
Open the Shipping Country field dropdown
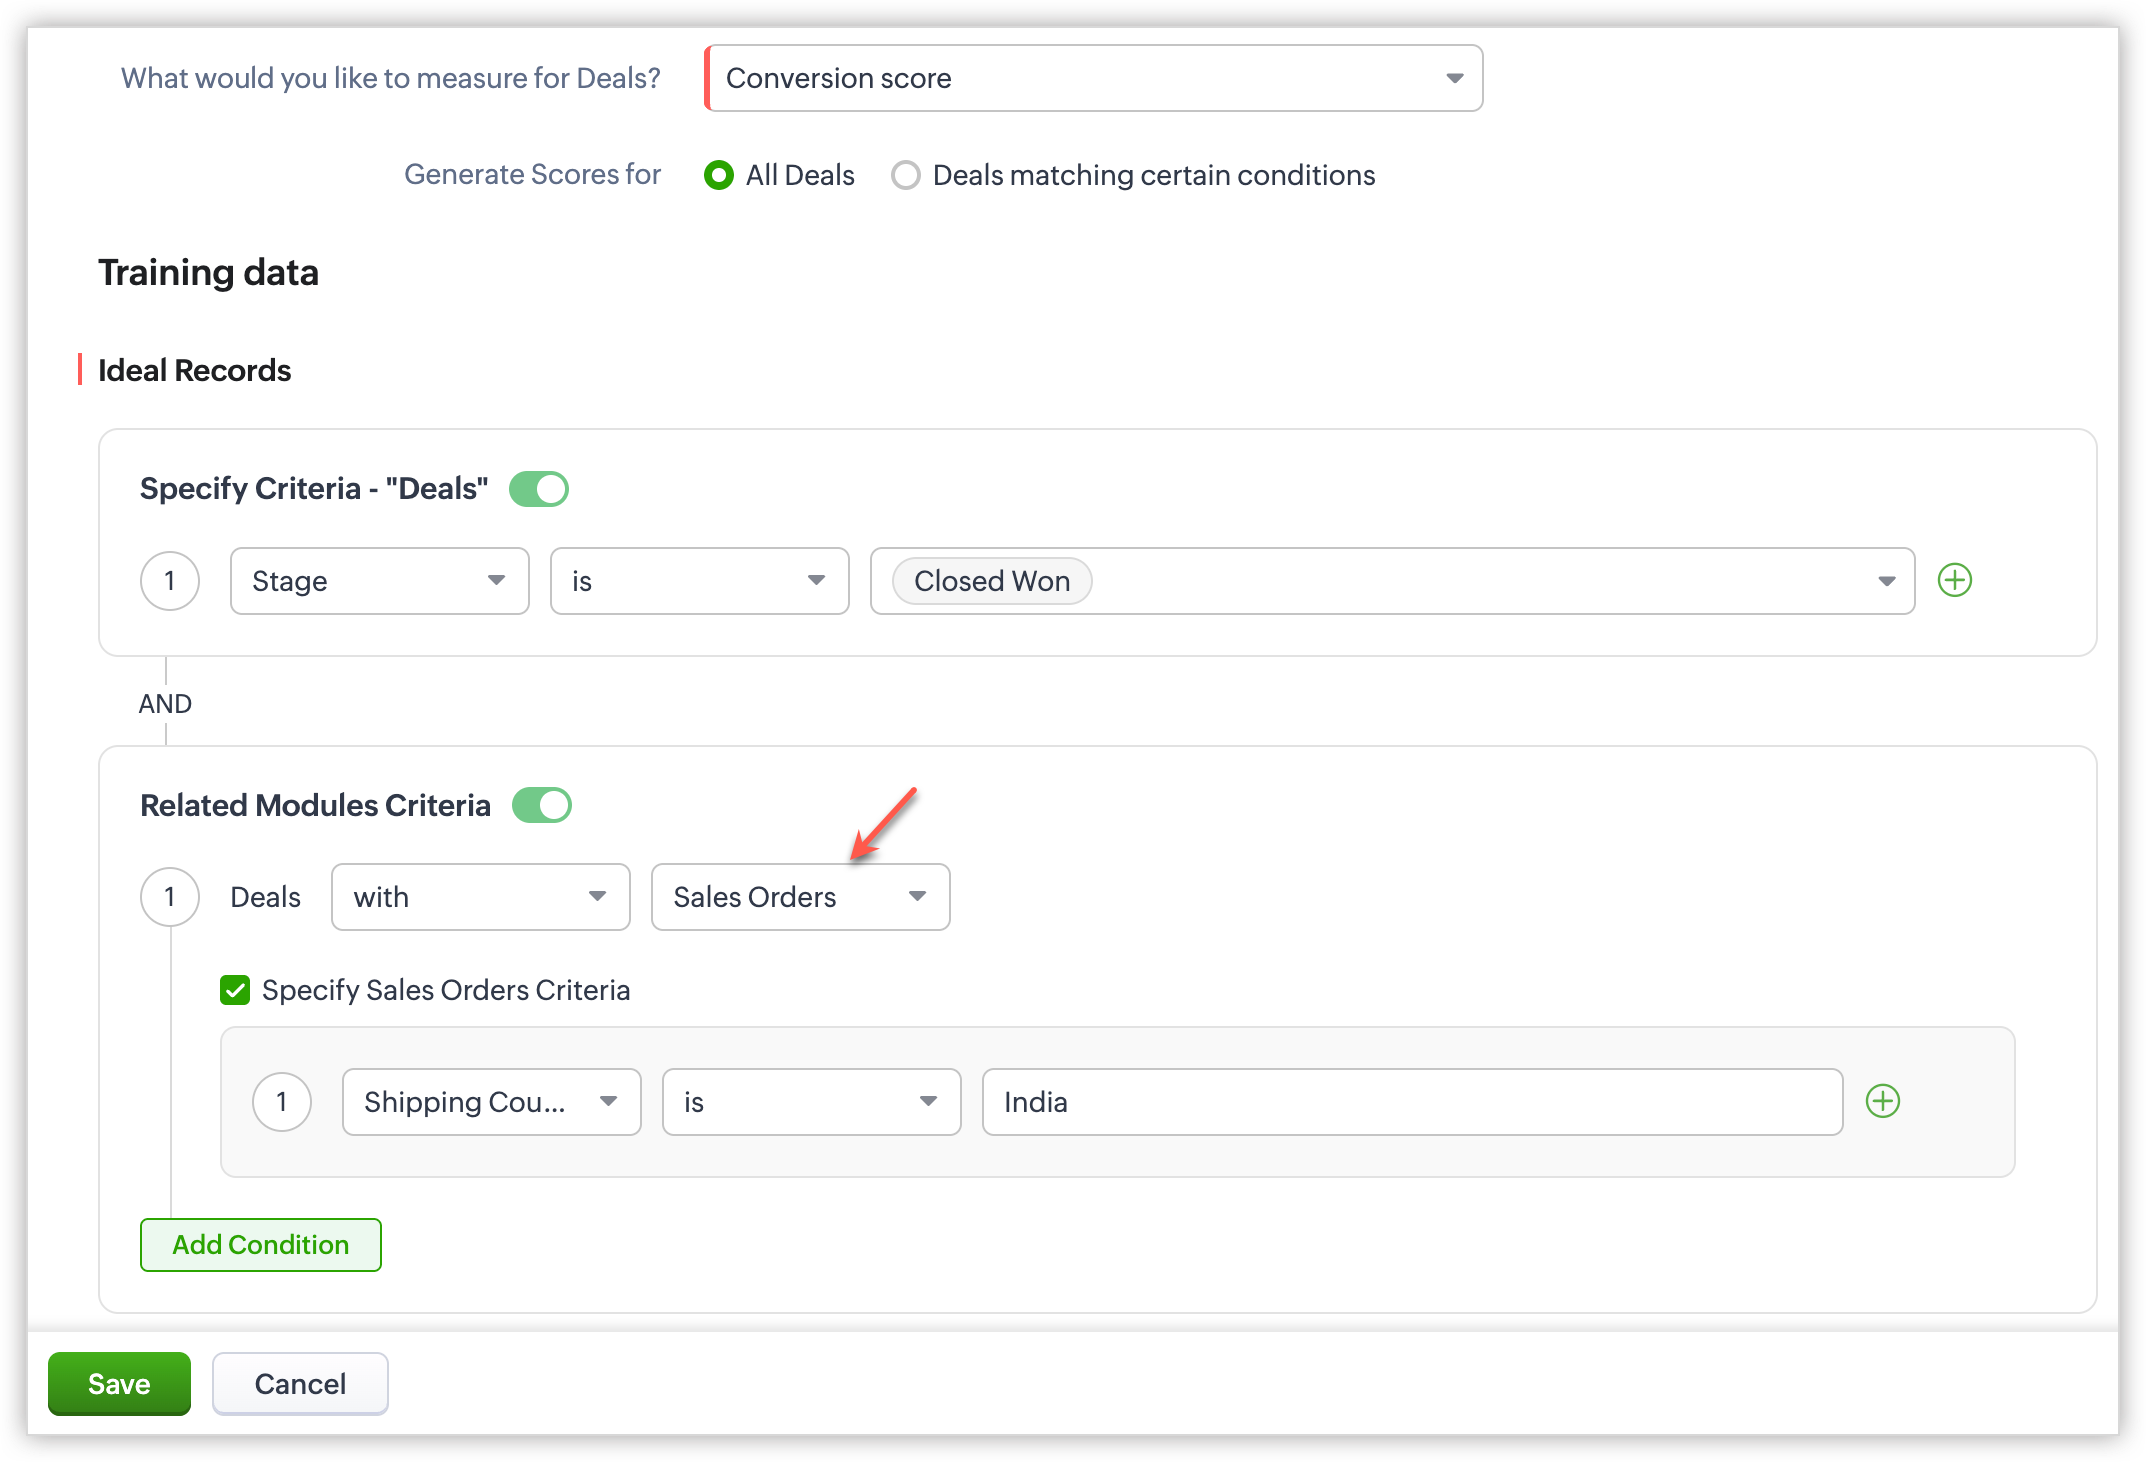click(491, 1102)
